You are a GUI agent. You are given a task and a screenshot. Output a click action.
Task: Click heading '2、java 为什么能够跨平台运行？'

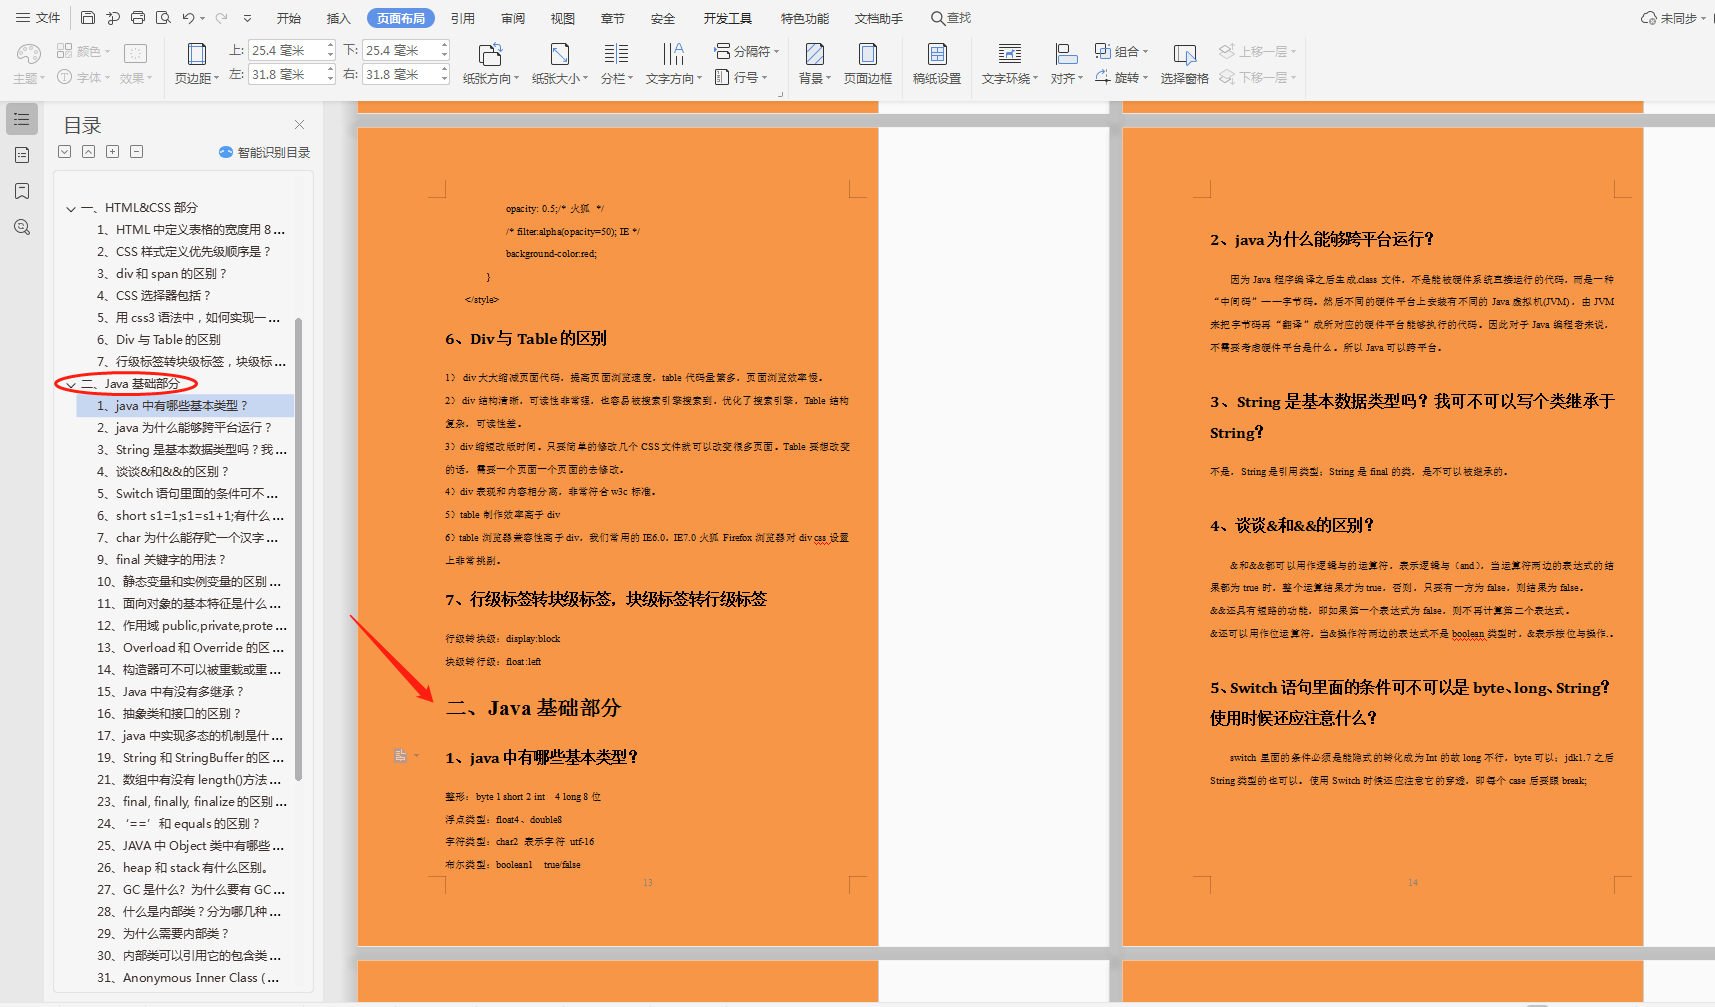click(1322, 239)
